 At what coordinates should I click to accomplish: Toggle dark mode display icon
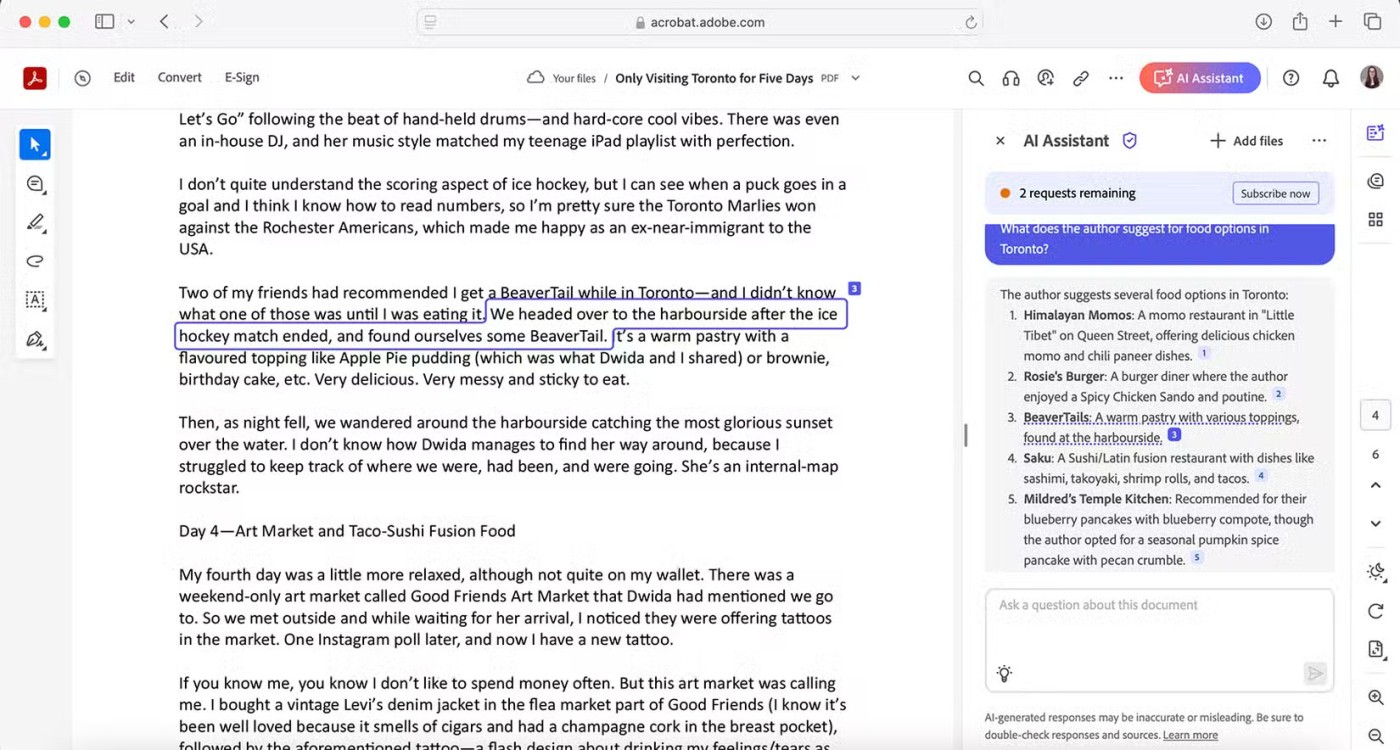(1376, 572)
